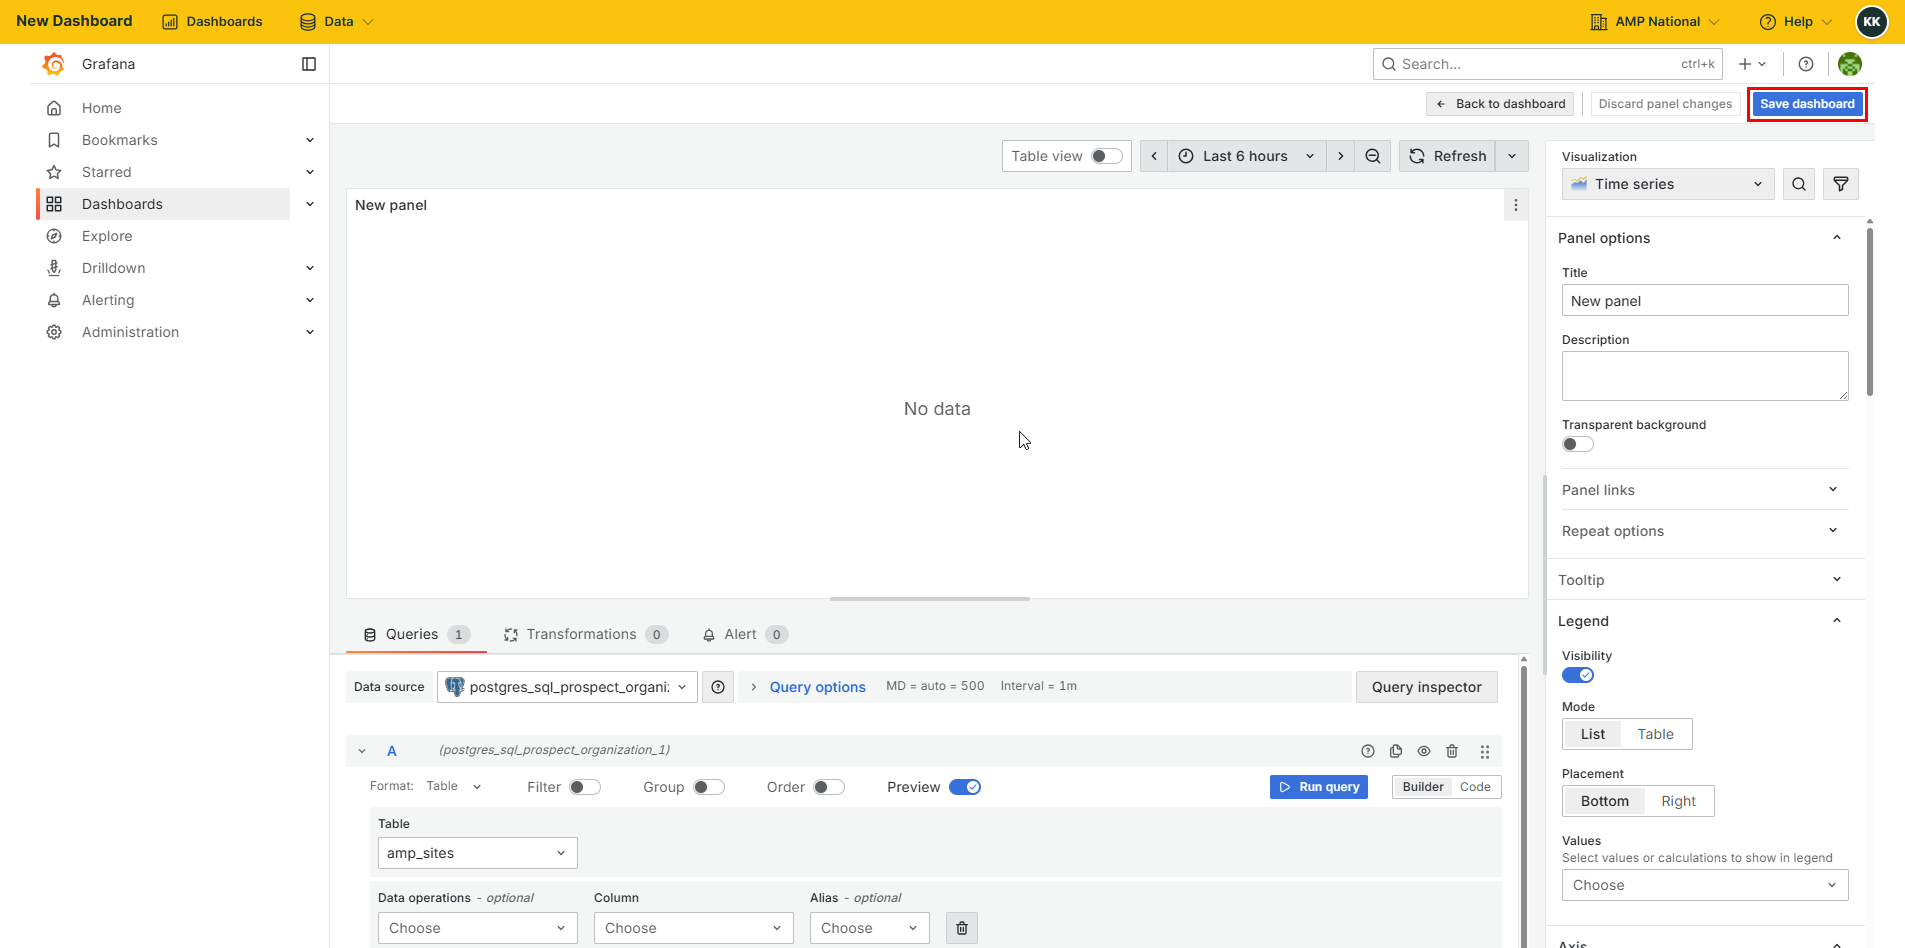Click the Run query button
Image resolution: width=1905 pixels, height=948 pixels.
point(1319,787)
